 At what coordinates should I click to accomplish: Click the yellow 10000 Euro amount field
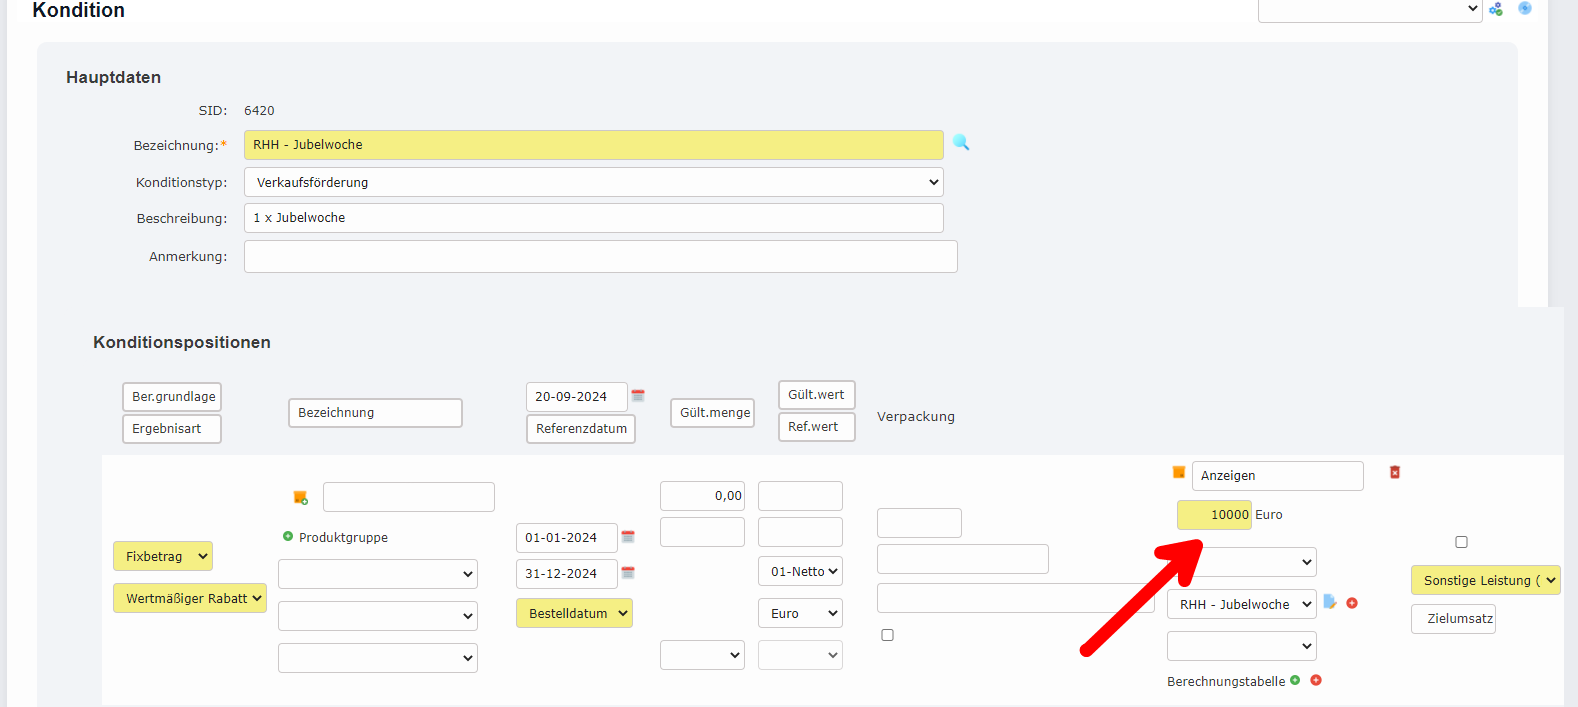coord(1214,515)
